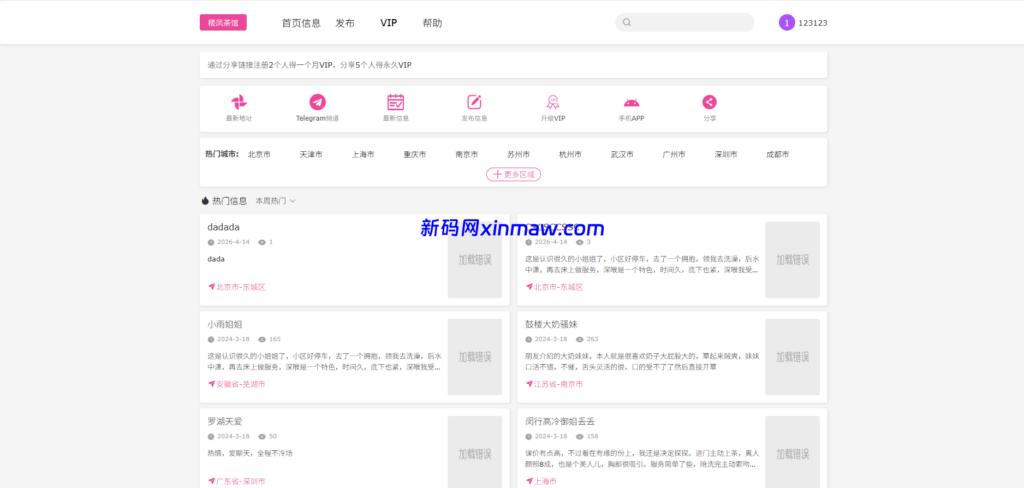
Task: Click the 小雨姐姐 card thumbnail
Action: [x=475, y=357]
